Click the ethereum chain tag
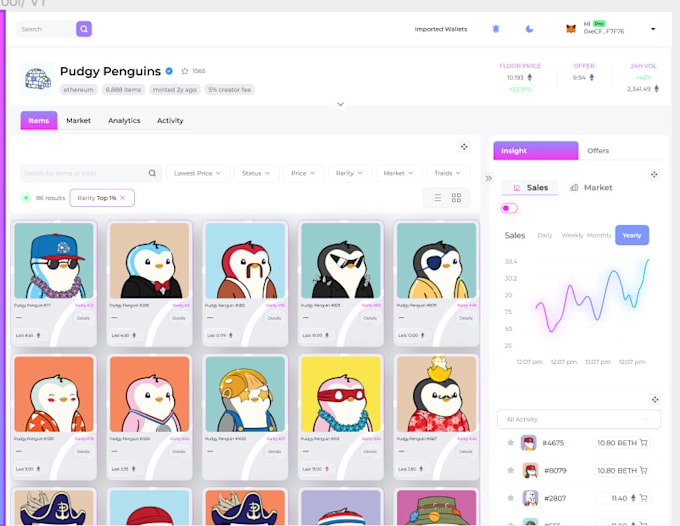 [78, 90]
